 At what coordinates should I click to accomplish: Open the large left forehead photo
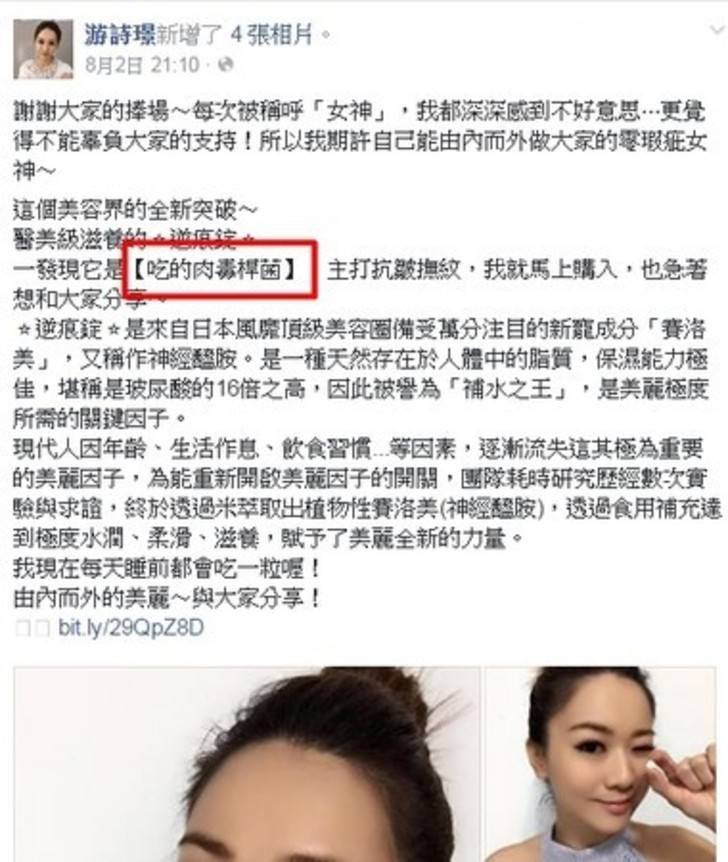(x=247, y=764)
